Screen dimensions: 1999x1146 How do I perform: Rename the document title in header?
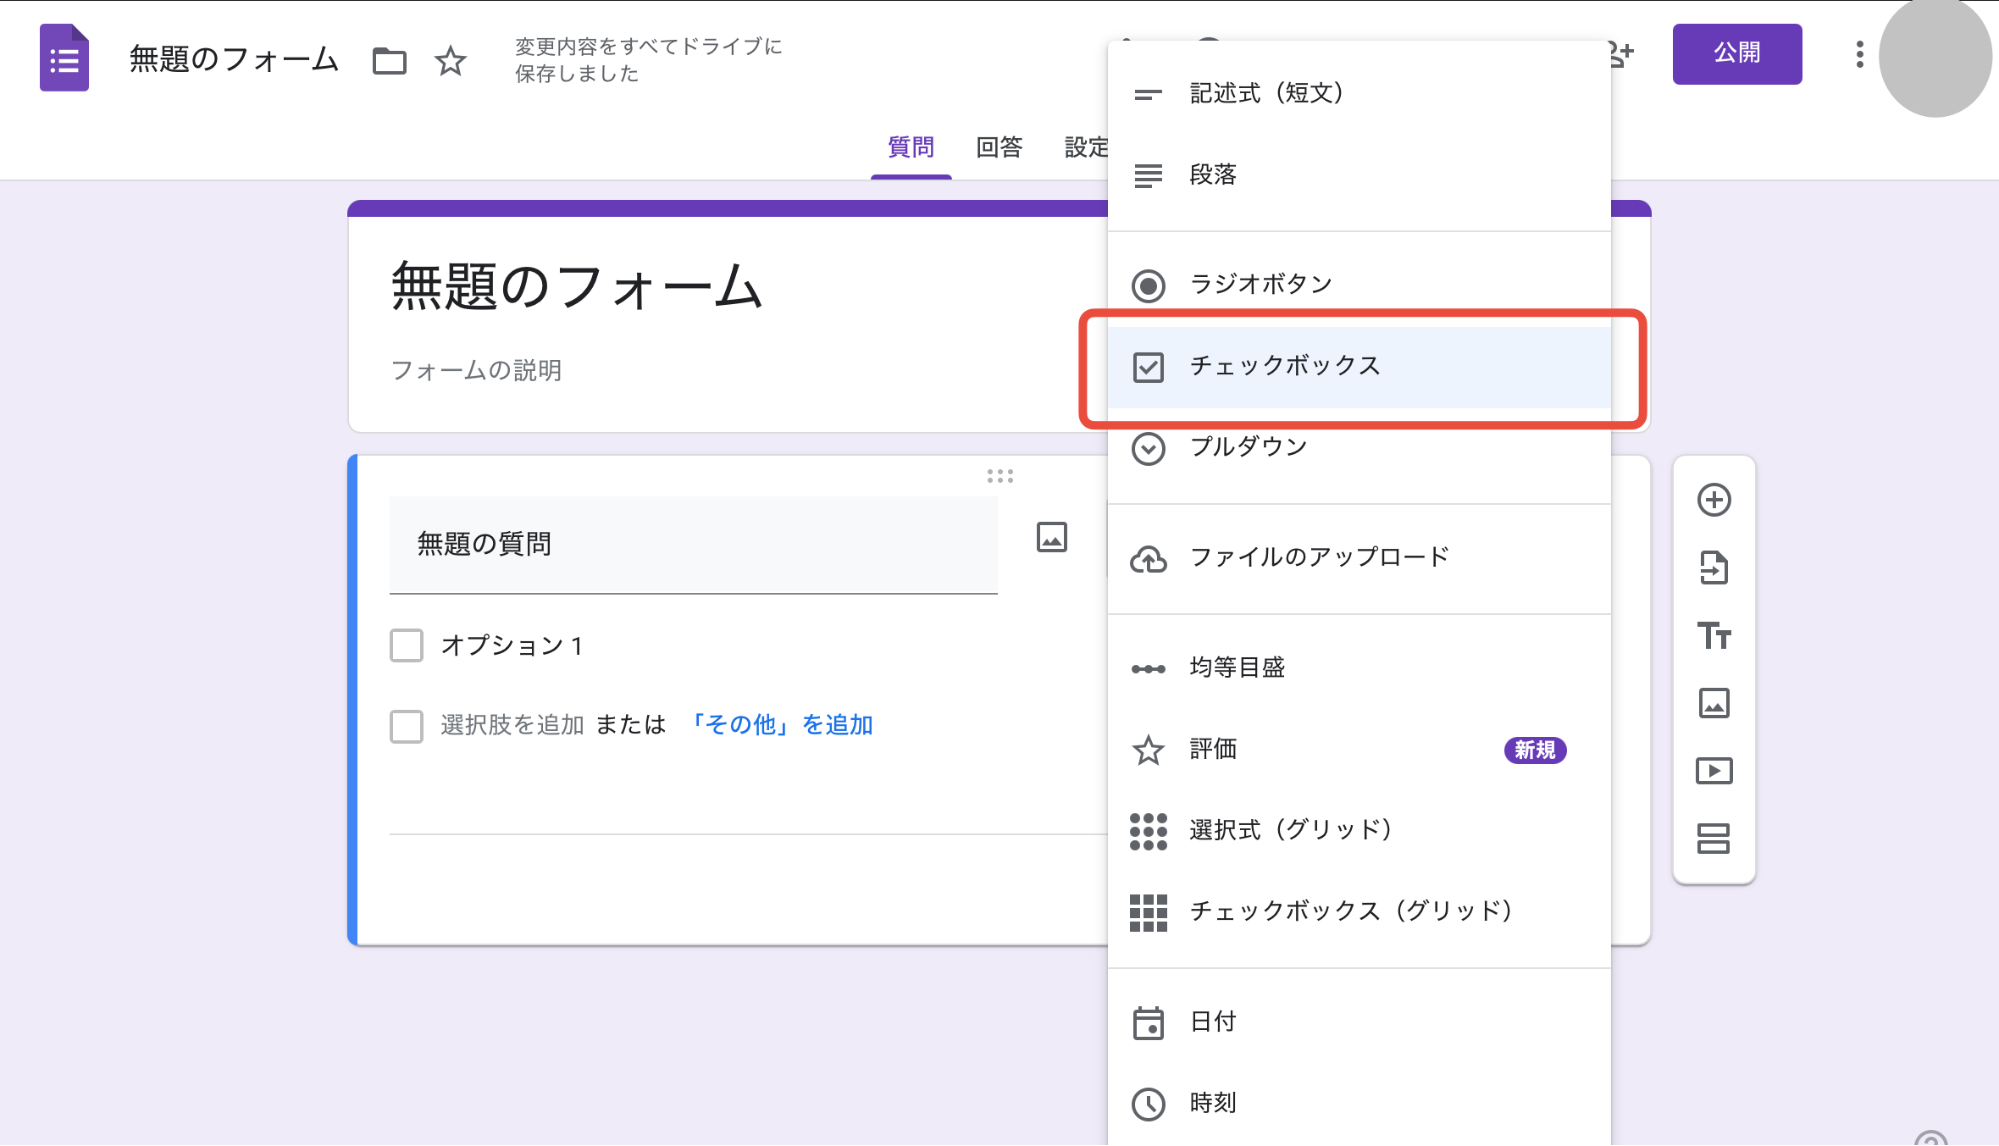coord(234,60)
